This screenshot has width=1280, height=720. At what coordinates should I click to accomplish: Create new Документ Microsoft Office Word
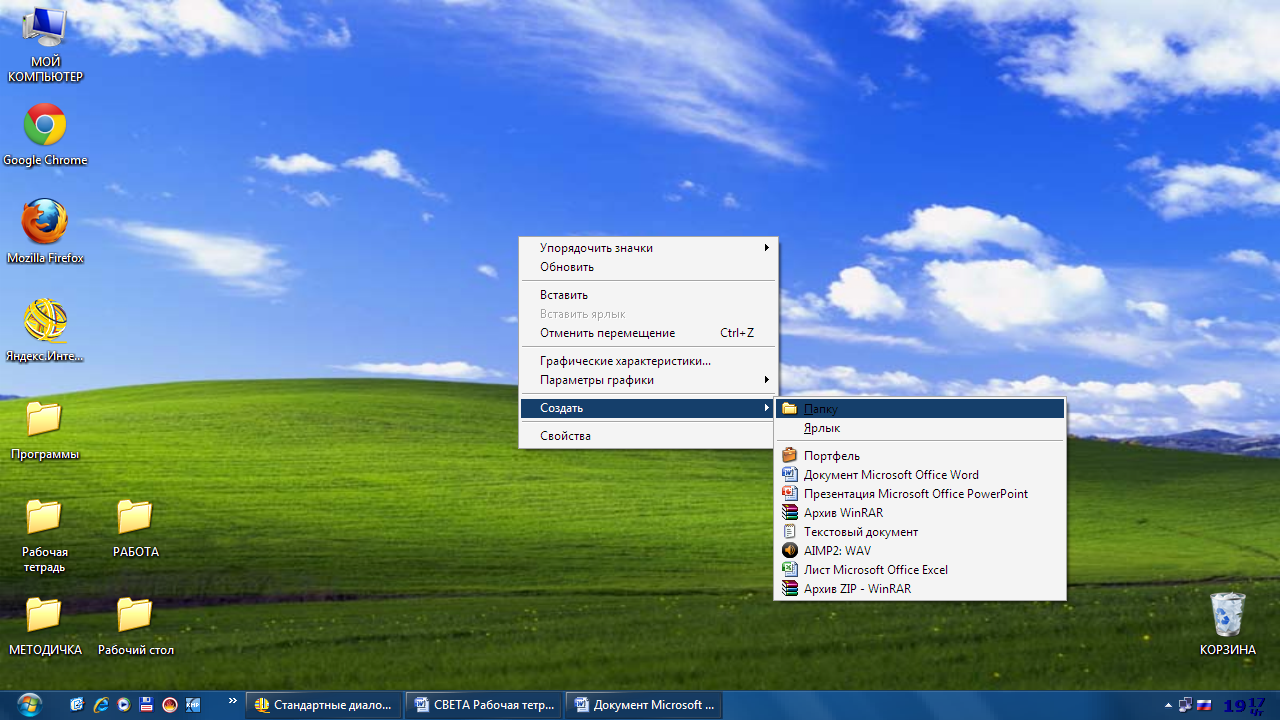[x=920, y=475]
